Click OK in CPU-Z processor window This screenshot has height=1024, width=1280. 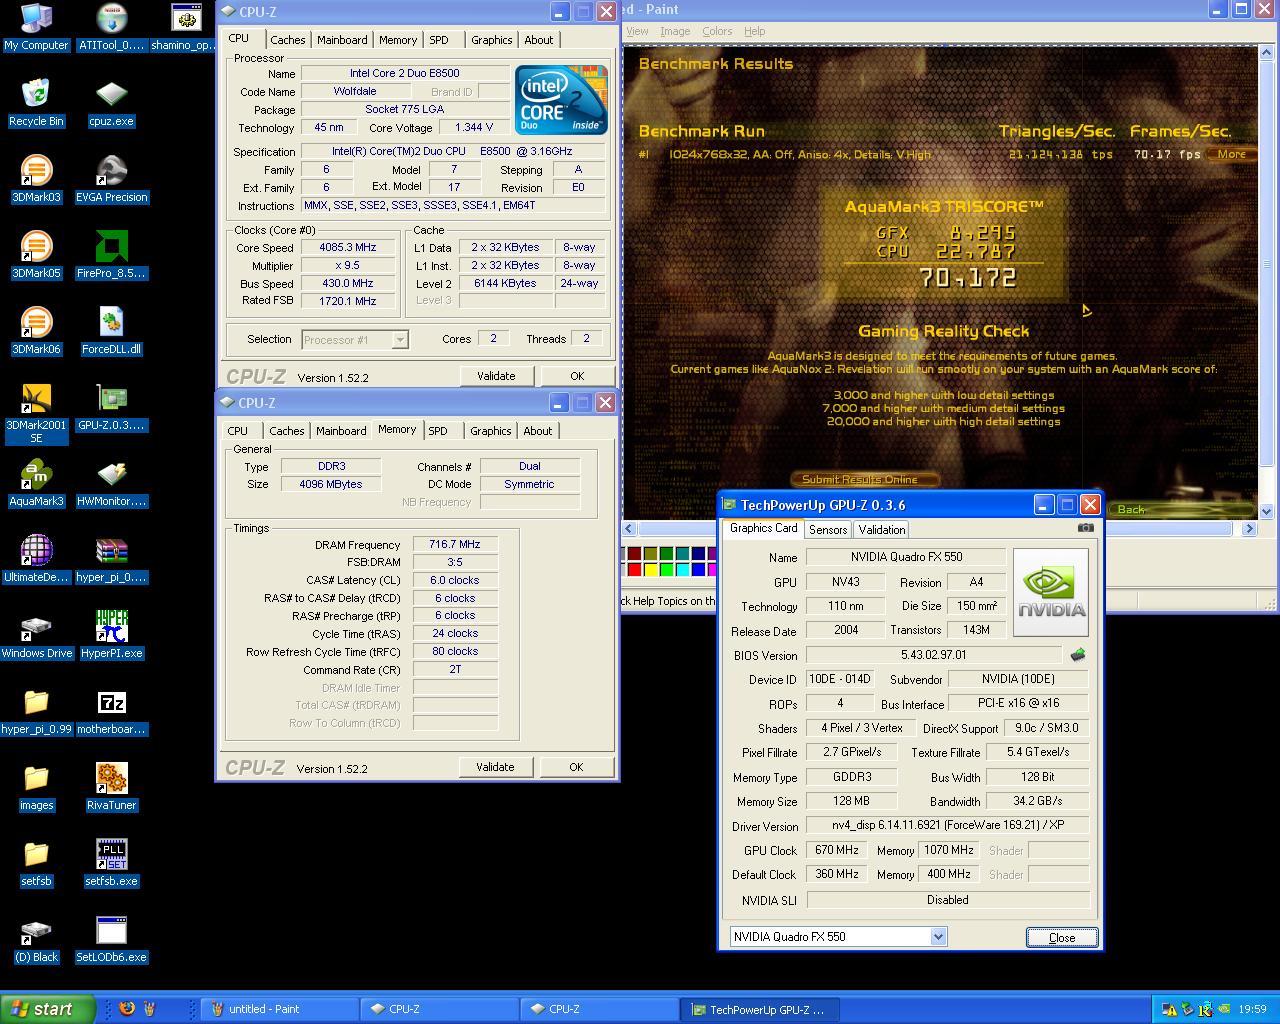pos(577,376)
